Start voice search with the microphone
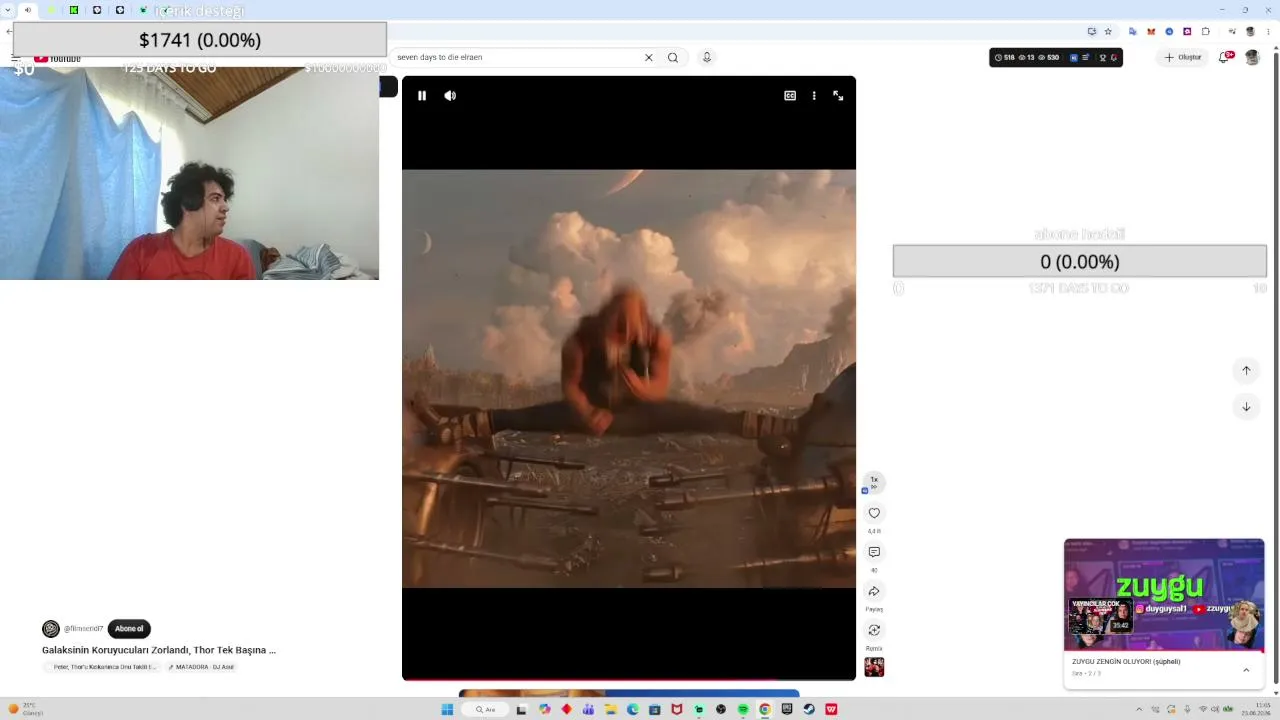The height and width of the screenshot is (720, 1280). [x=707, y=58]
